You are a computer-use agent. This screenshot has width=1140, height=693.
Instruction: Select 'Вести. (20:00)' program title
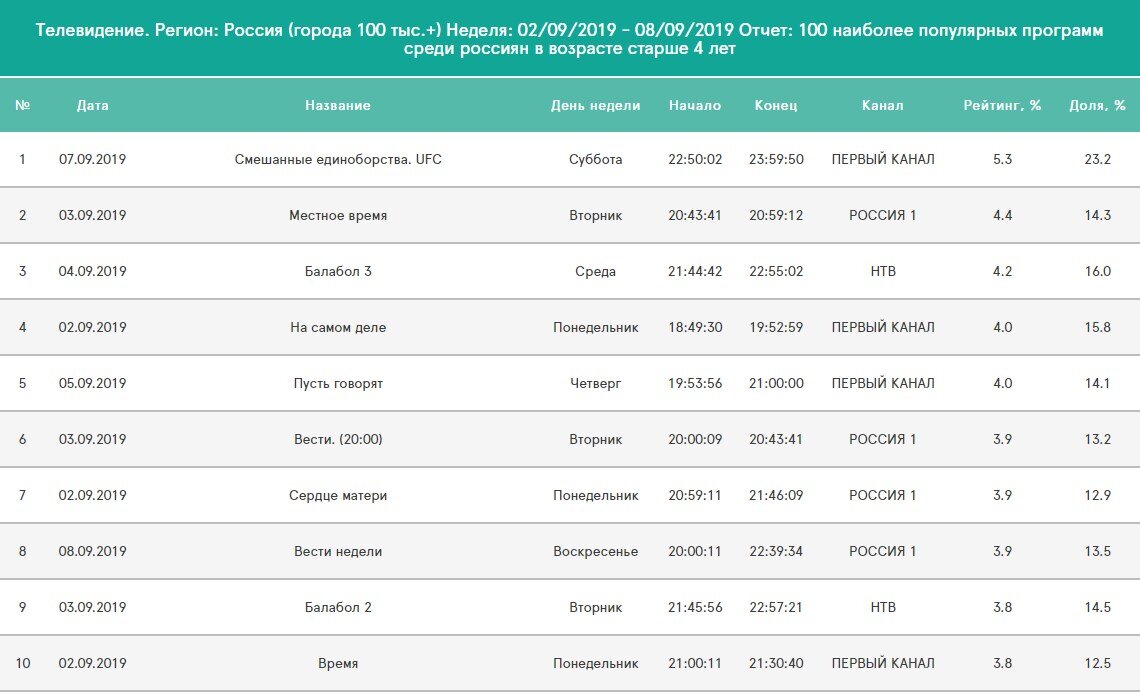[338, 439]
